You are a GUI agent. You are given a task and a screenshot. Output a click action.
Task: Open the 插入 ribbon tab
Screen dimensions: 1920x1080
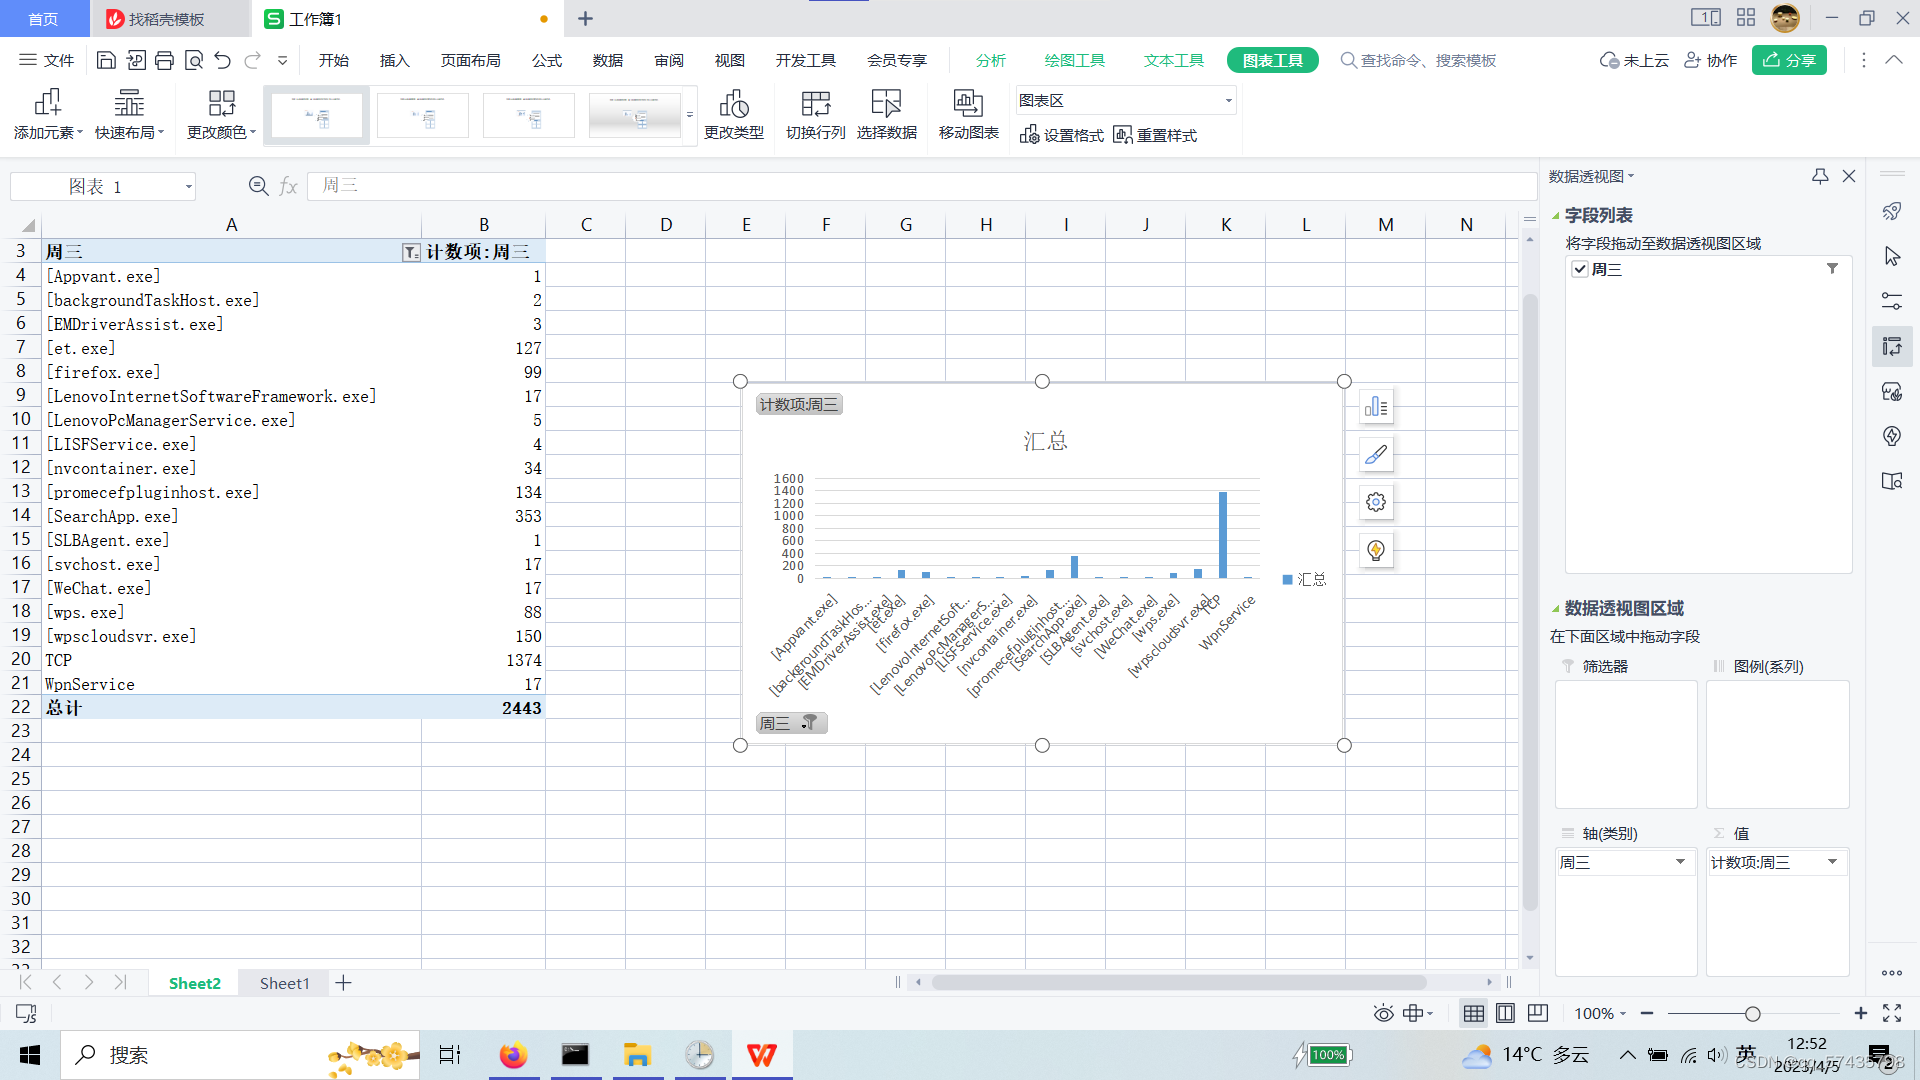394,60
